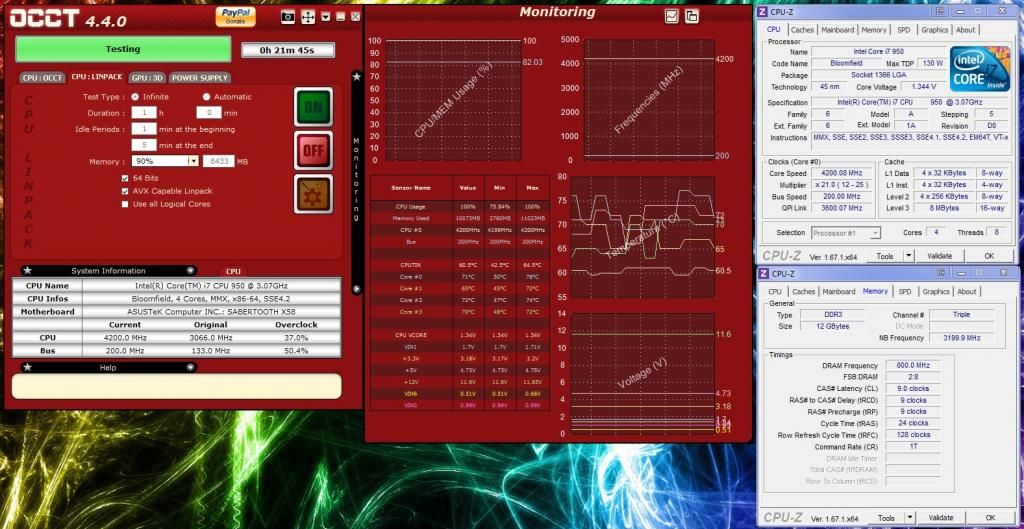This screenshot has height=529, width=1024.
Task: Open the CPU tab in the lower CPU-Z window
Action: pyautogui.click(x=775, y=292)
